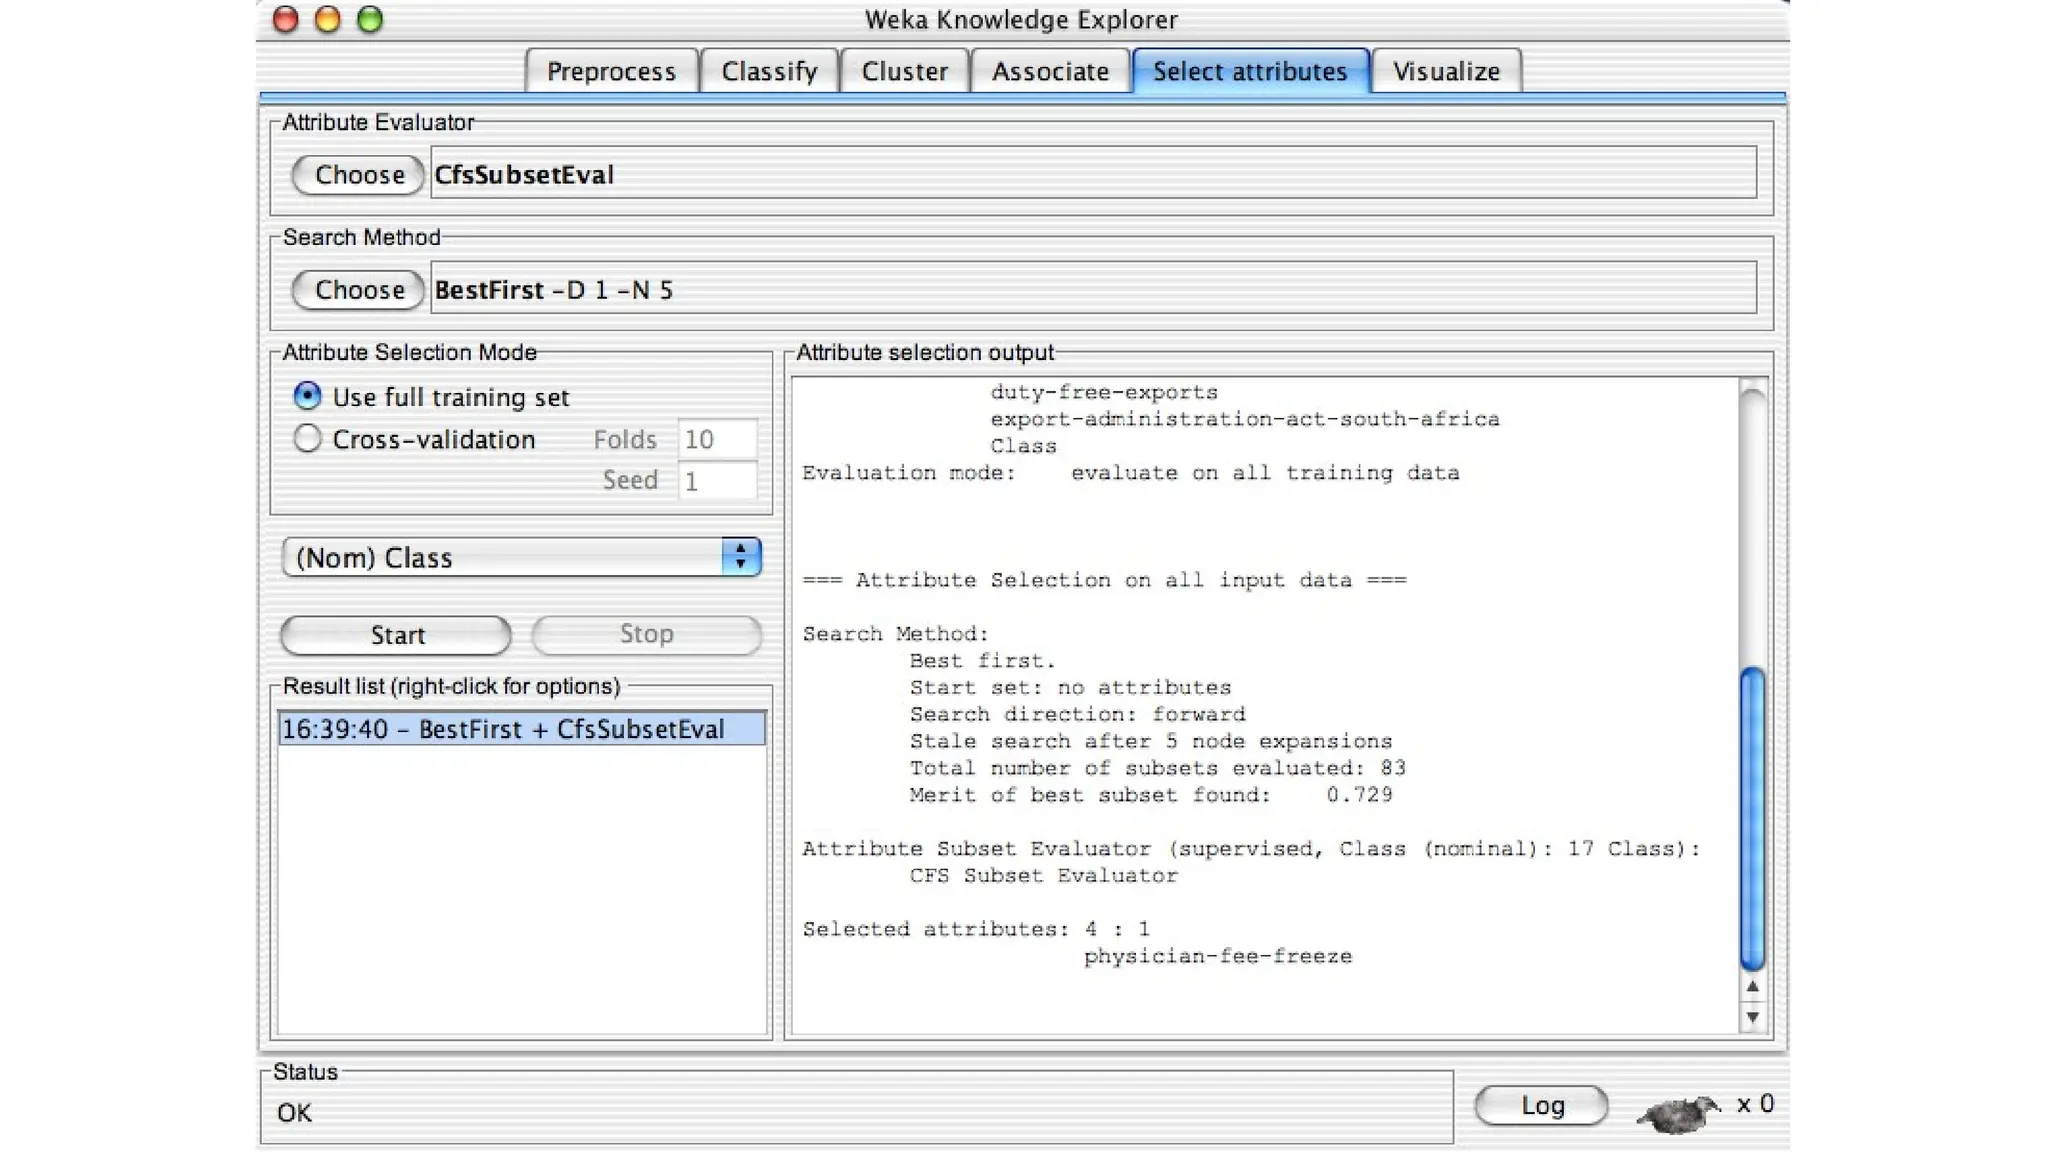Click scrollbar down arrow in output panel
The height and width of the screenshot is (1152, 2048).
pos(1752,1017)
